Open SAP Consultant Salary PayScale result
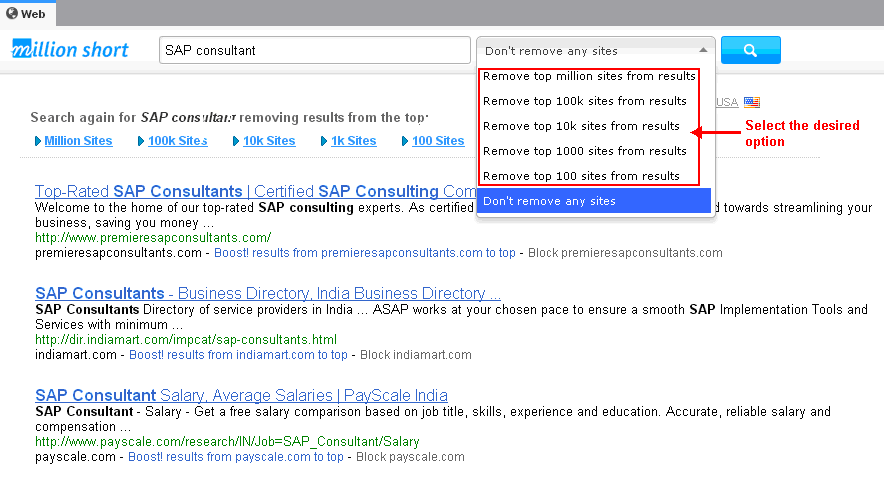This screenshot has width=884, height=479. pyautogui.click(x=241, y=395)
